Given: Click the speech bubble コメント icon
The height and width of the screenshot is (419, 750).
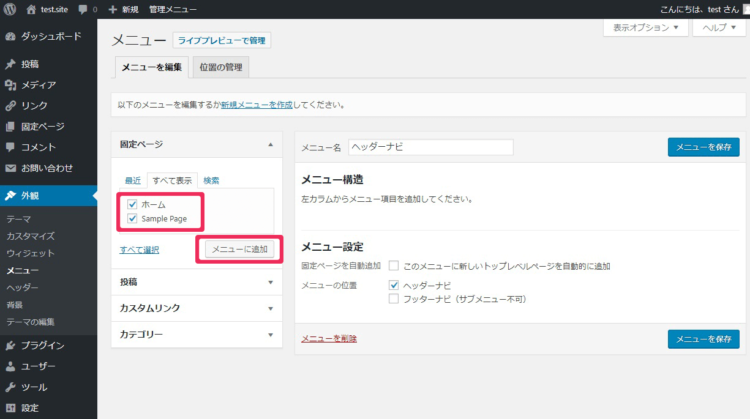Looking at the screenshot, I should coord(10,147).
